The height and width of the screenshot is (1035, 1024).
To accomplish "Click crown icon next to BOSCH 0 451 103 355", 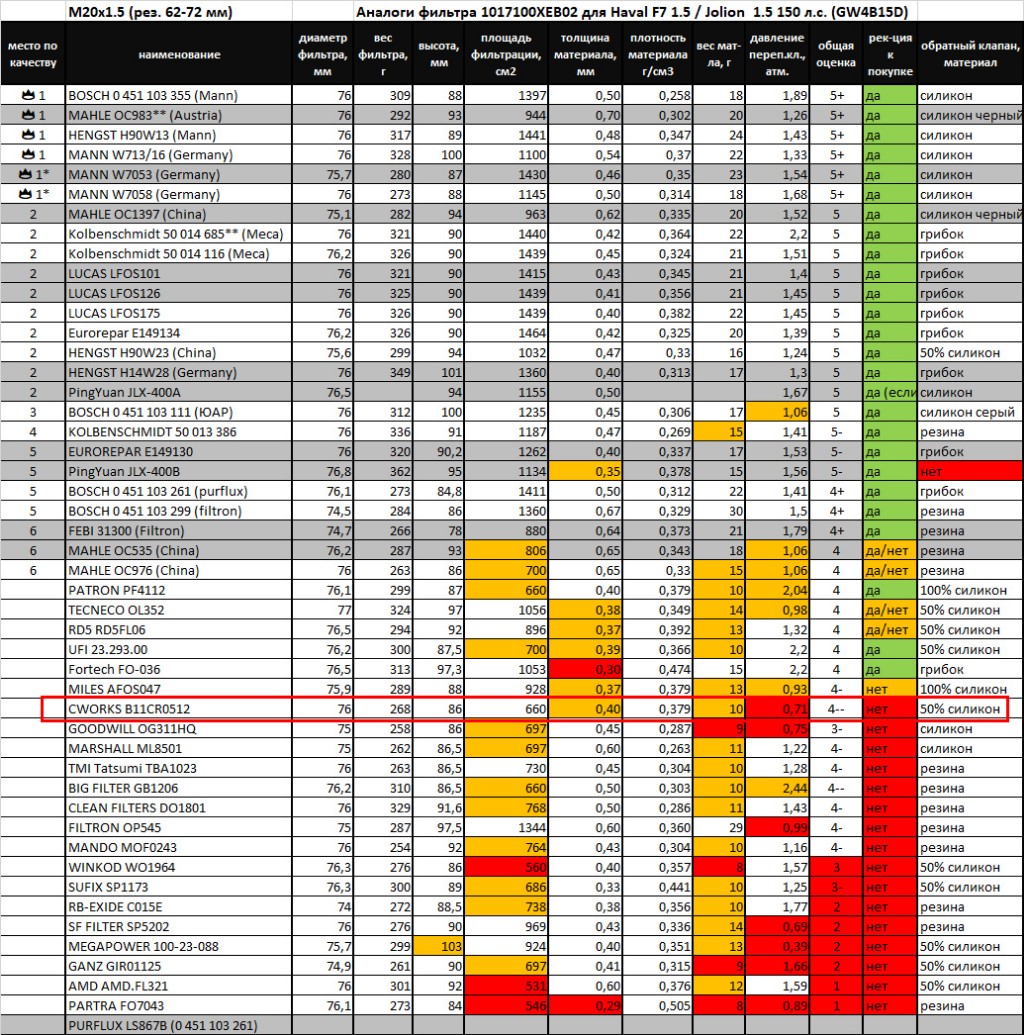I will click(x=28, y=95).
